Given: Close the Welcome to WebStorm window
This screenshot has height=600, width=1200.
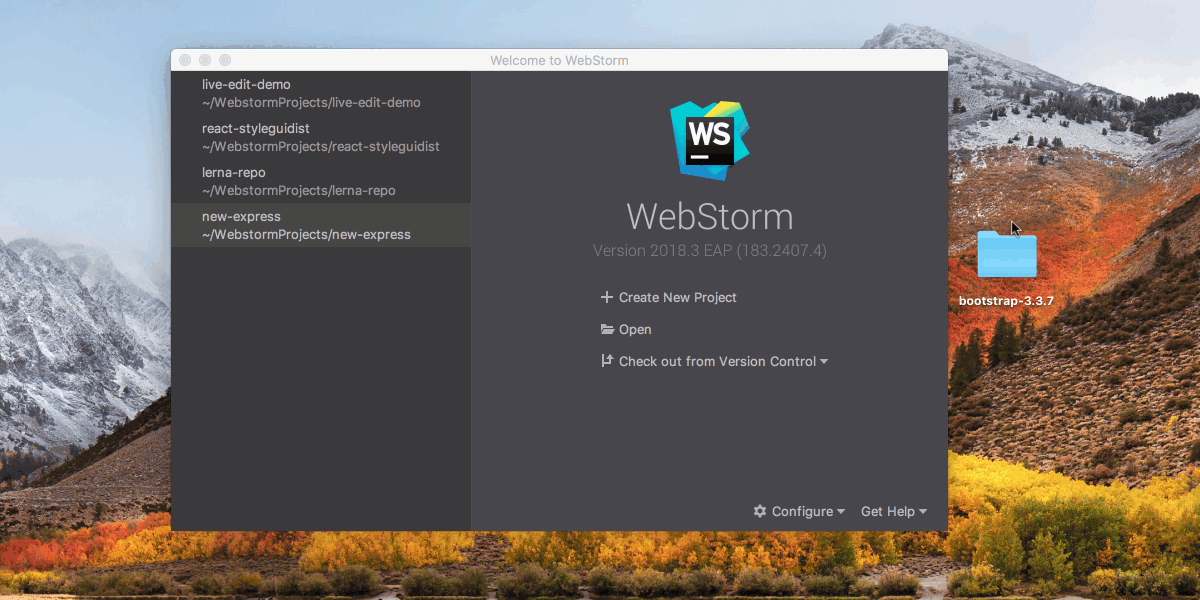Looking at the screenshot, I should point(185,60).
